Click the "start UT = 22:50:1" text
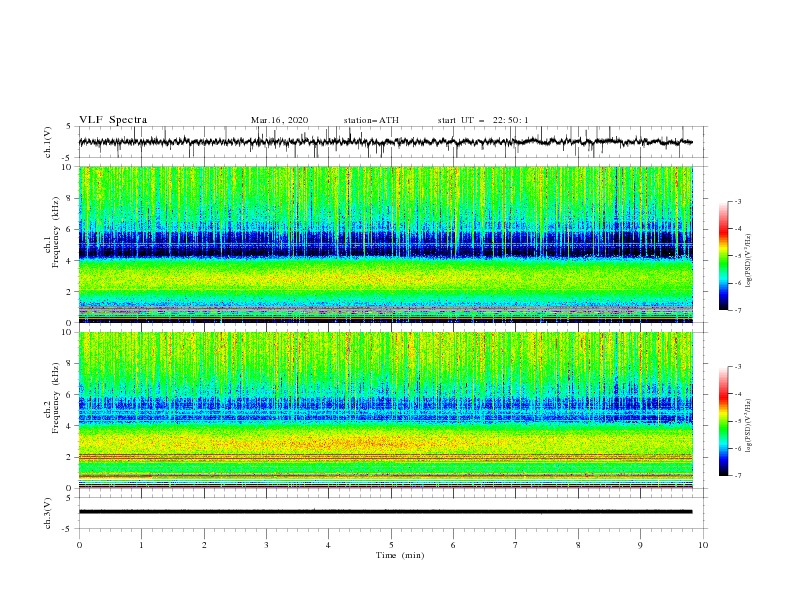Image resolution: width=792 pixels, height=612 pixels. pos(483,120)
